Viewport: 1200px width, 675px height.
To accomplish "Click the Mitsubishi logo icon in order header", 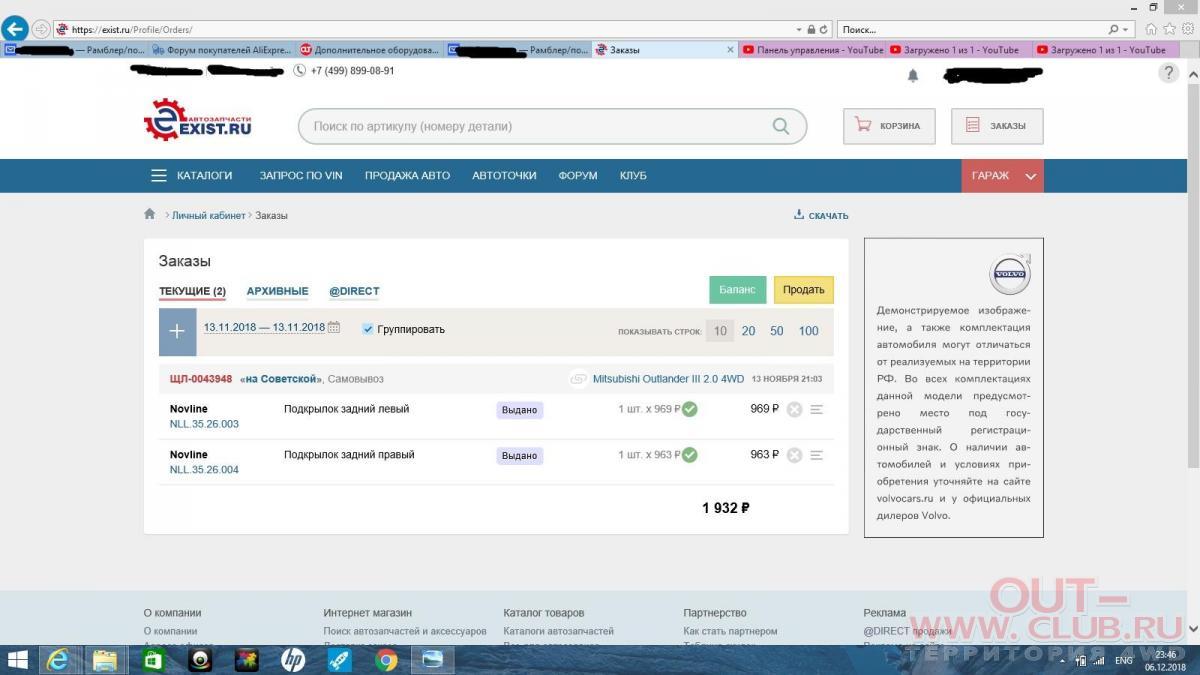I will coord(579,379).
